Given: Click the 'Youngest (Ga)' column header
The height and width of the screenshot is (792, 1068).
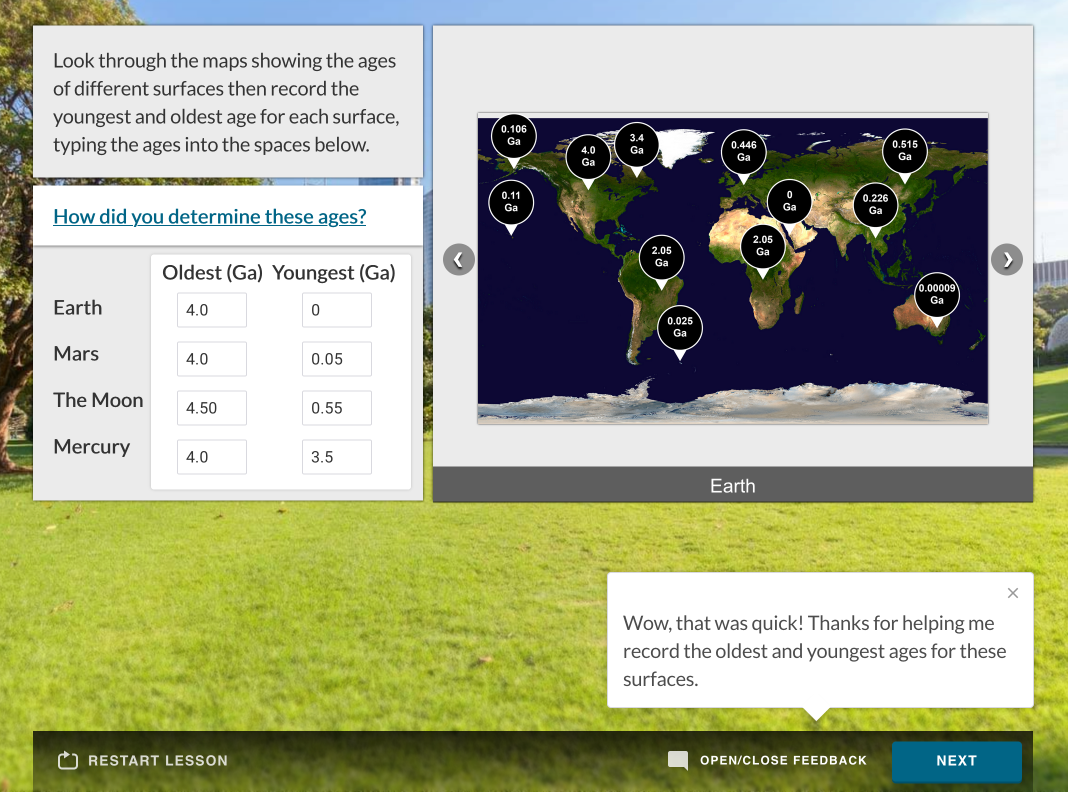Looking at the screenshot, I should point(334,272).
